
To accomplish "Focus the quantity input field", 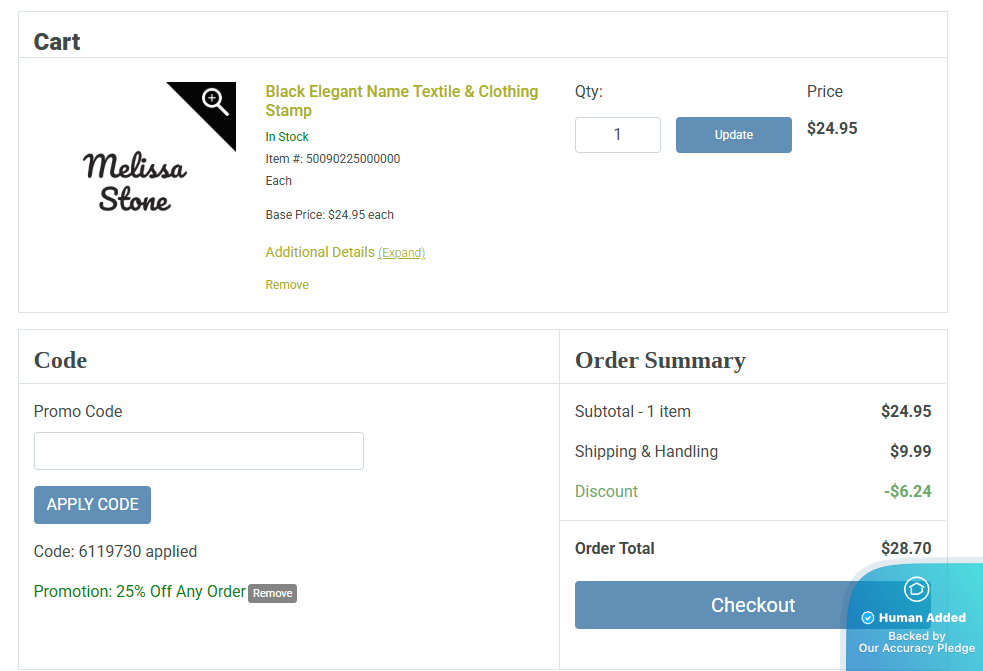I will pyautogui.click(x=617, y=135).
